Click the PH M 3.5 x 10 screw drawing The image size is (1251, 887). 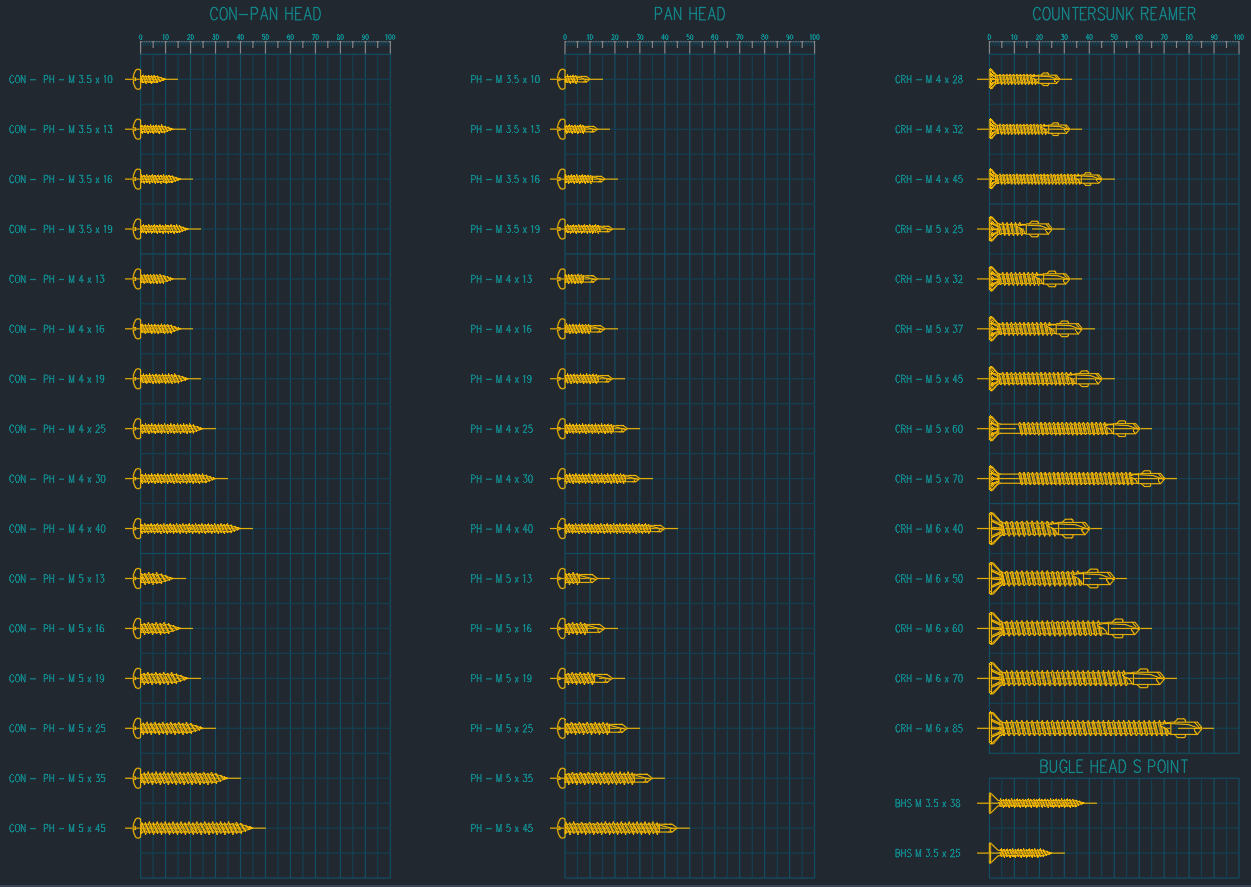coord(577,79)
